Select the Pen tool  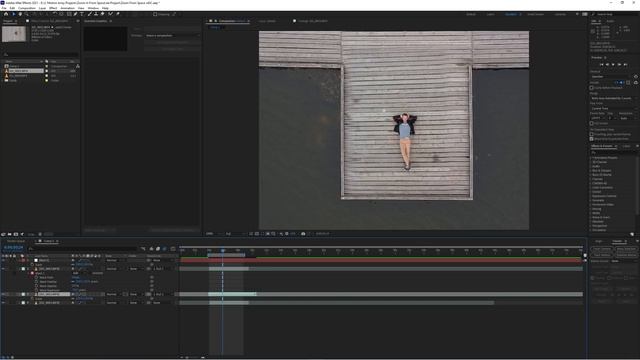(75, 14)
